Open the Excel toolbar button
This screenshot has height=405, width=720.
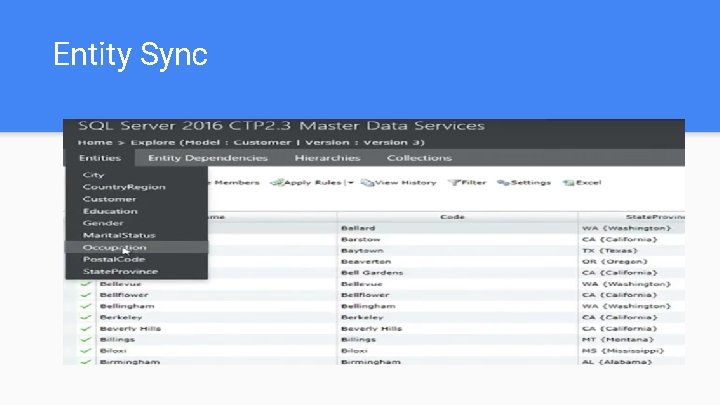click(589, 183)
